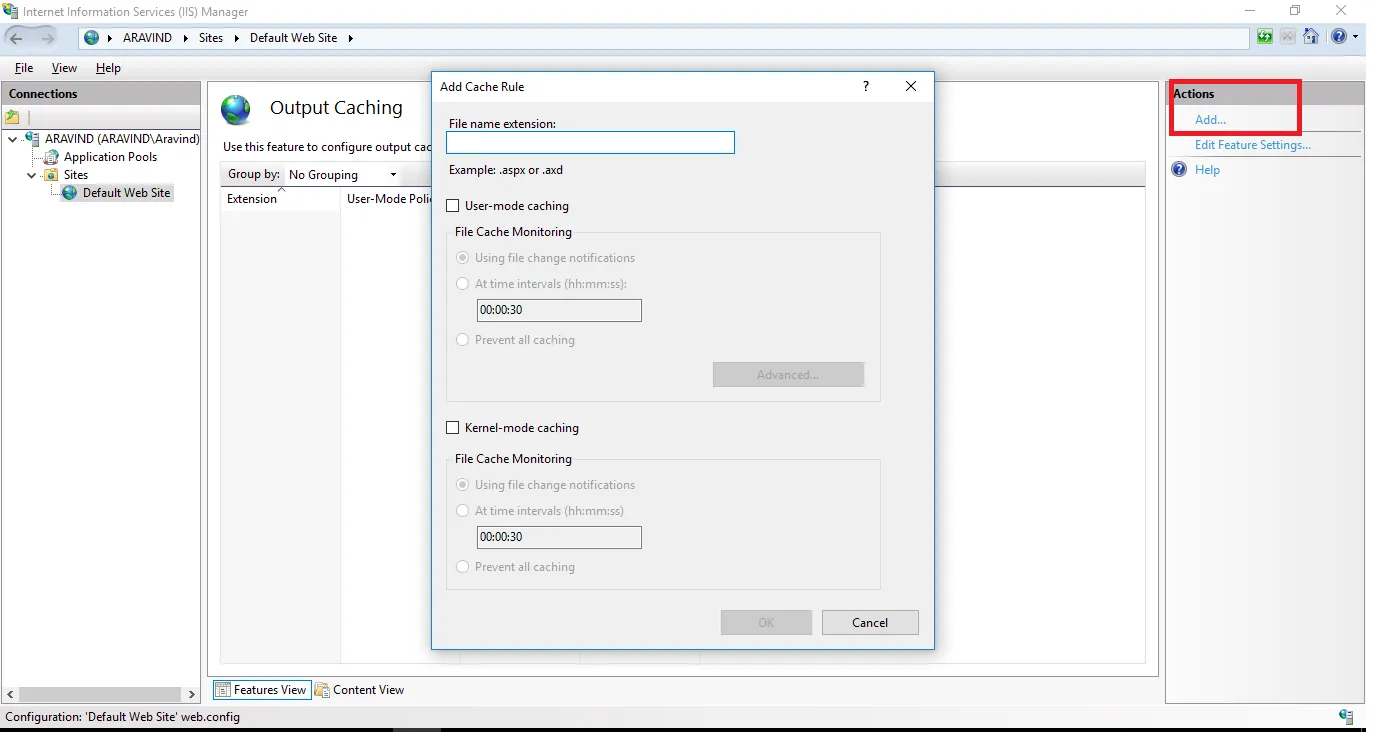Enable Kernel-mode caching
This screenshot has height=732, width=1384.
[453, 428]
